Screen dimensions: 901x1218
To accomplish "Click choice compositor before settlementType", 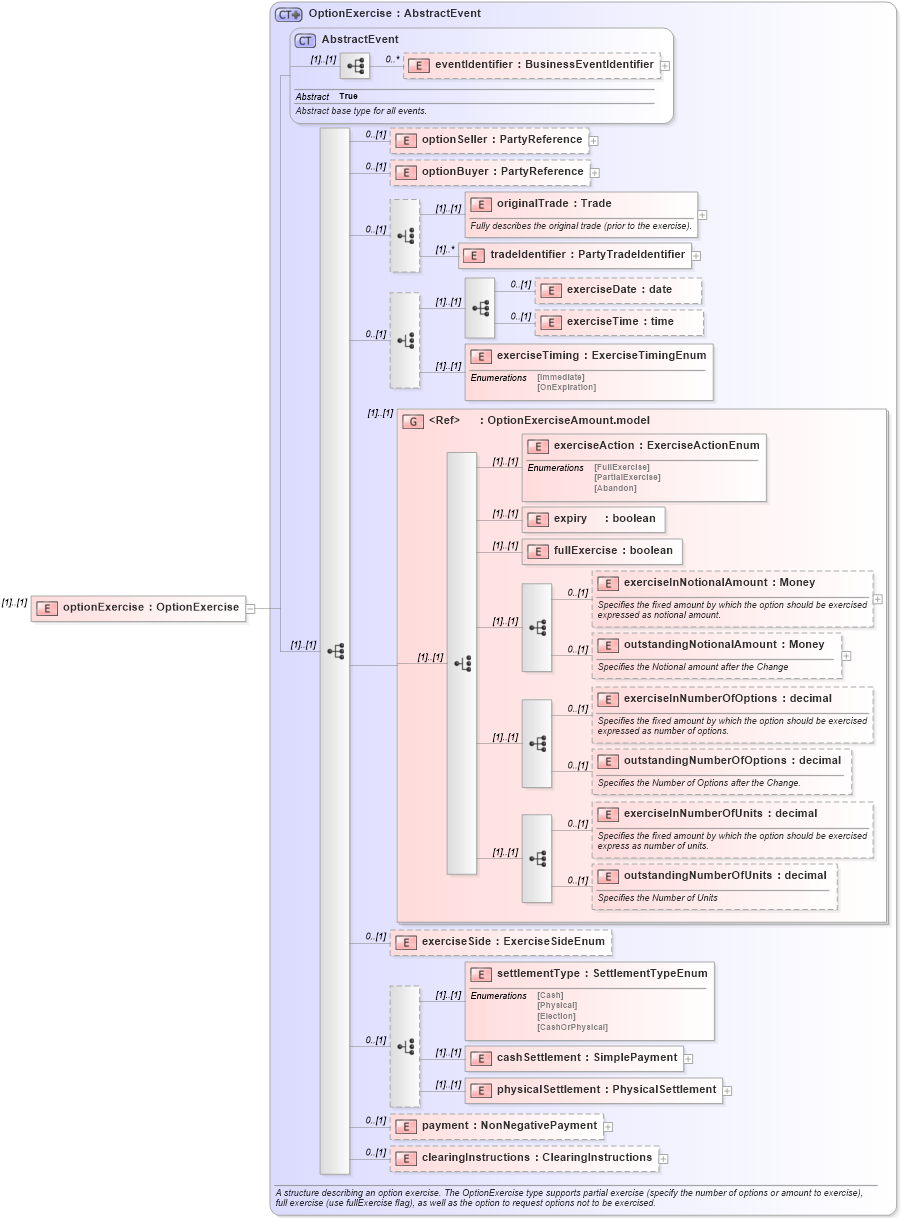I will (405, 1046).
